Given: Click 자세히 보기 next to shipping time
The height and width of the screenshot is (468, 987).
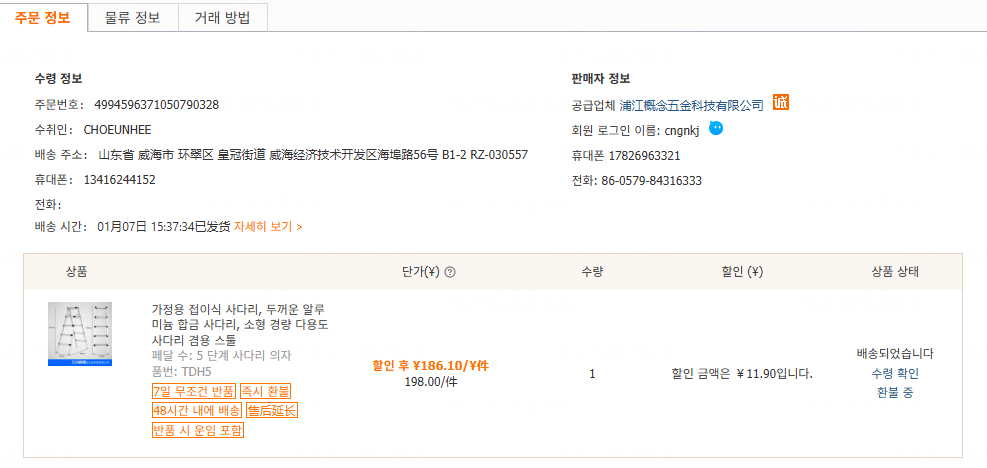Looking at the screenshot, I should 268,227.
